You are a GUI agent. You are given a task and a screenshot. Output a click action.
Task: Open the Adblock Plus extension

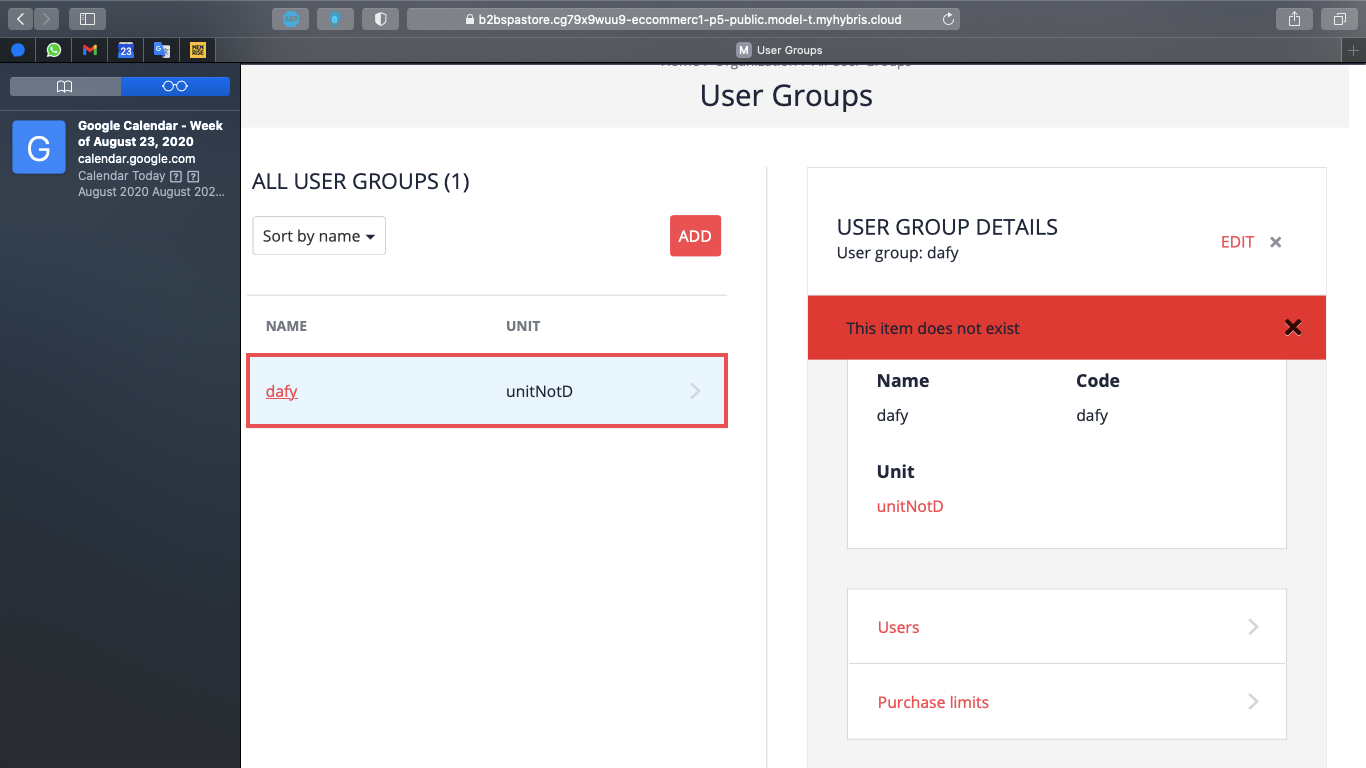click(x=290, y=19)
